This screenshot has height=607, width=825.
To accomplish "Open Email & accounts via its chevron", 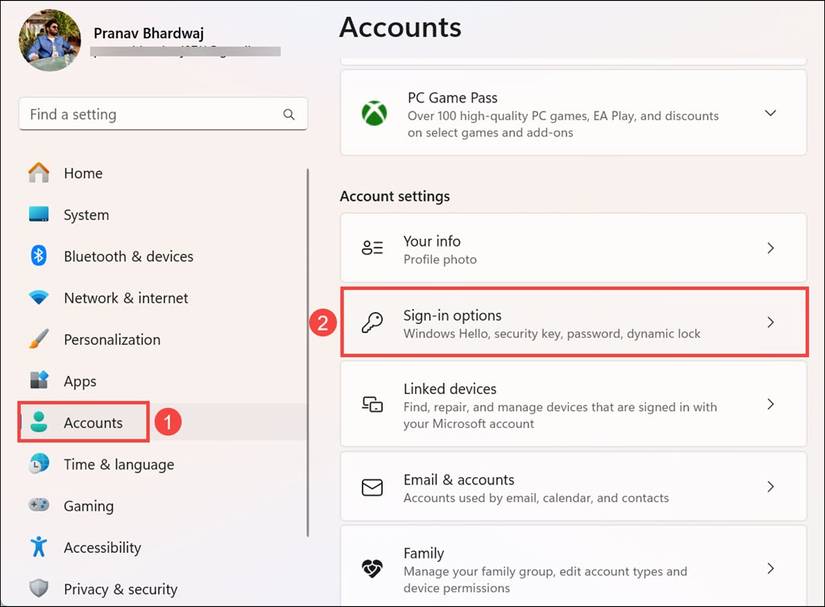I will [x=770, y=487].
